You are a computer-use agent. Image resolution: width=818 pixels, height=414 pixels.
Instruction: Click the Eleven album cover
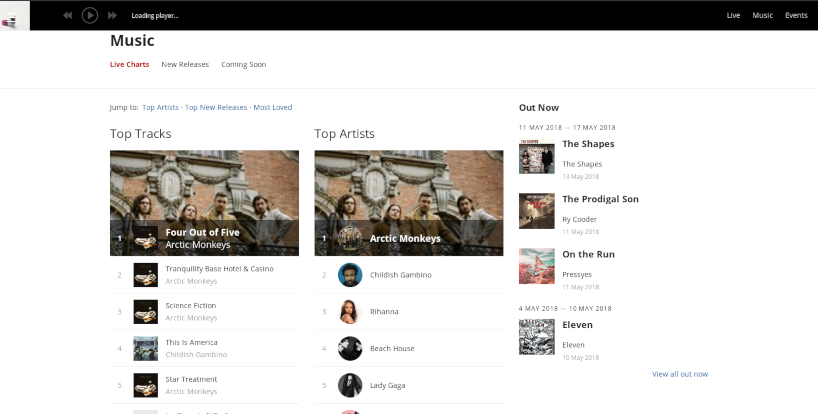(x=536, y=337)
